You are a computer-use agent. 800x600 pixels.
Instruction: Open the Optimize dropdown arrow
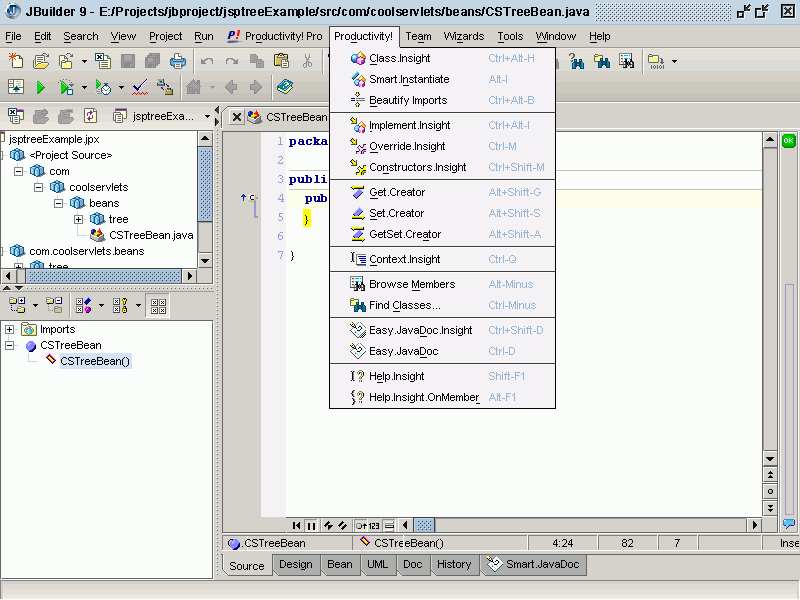121,88
